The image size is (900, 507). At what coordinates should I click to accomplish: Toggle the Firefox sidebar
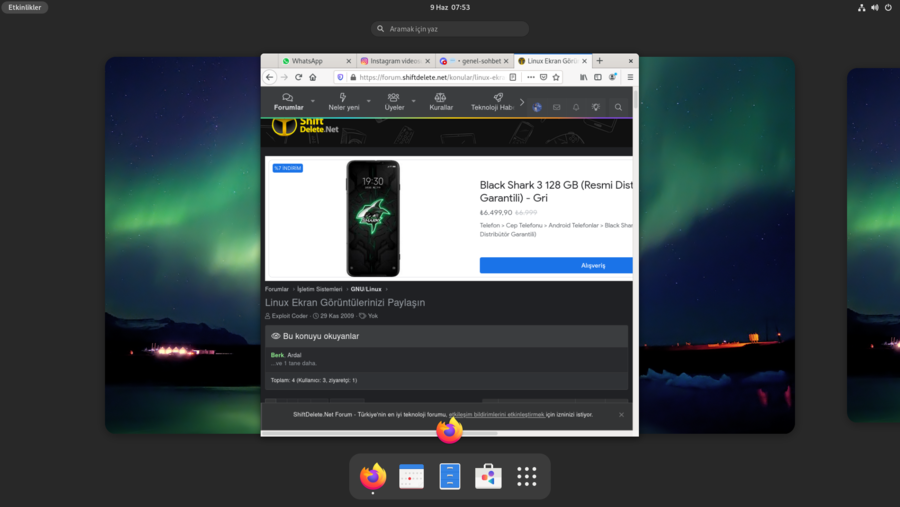pos(598,77)
